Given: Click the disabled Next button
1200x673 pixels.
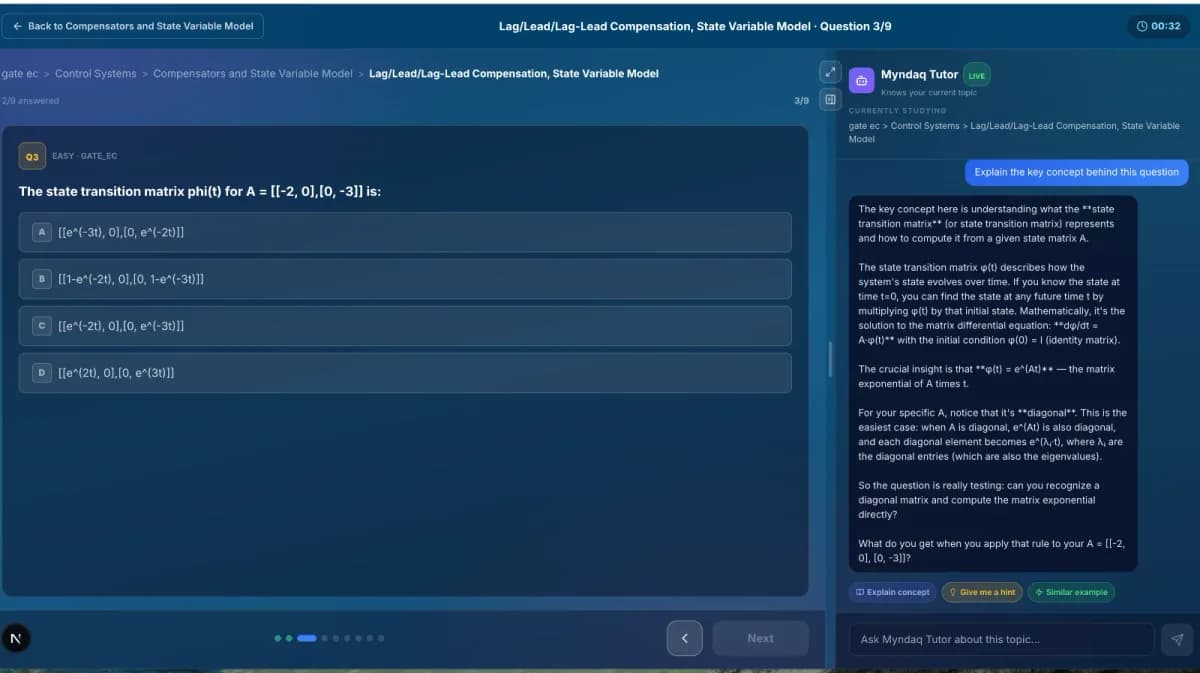Looking at the screenshot, I should 760,638.
